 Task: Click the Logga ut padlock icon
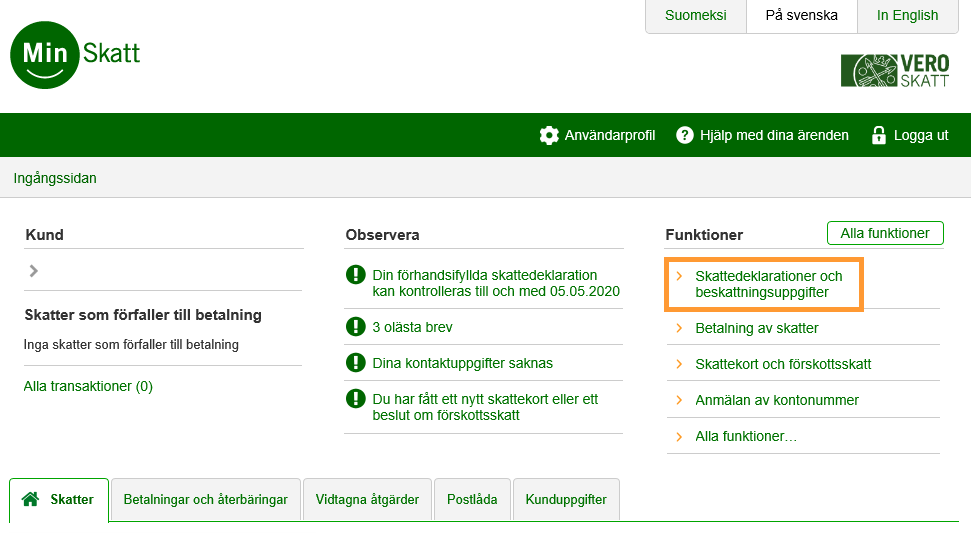click(x=879, y=135)
